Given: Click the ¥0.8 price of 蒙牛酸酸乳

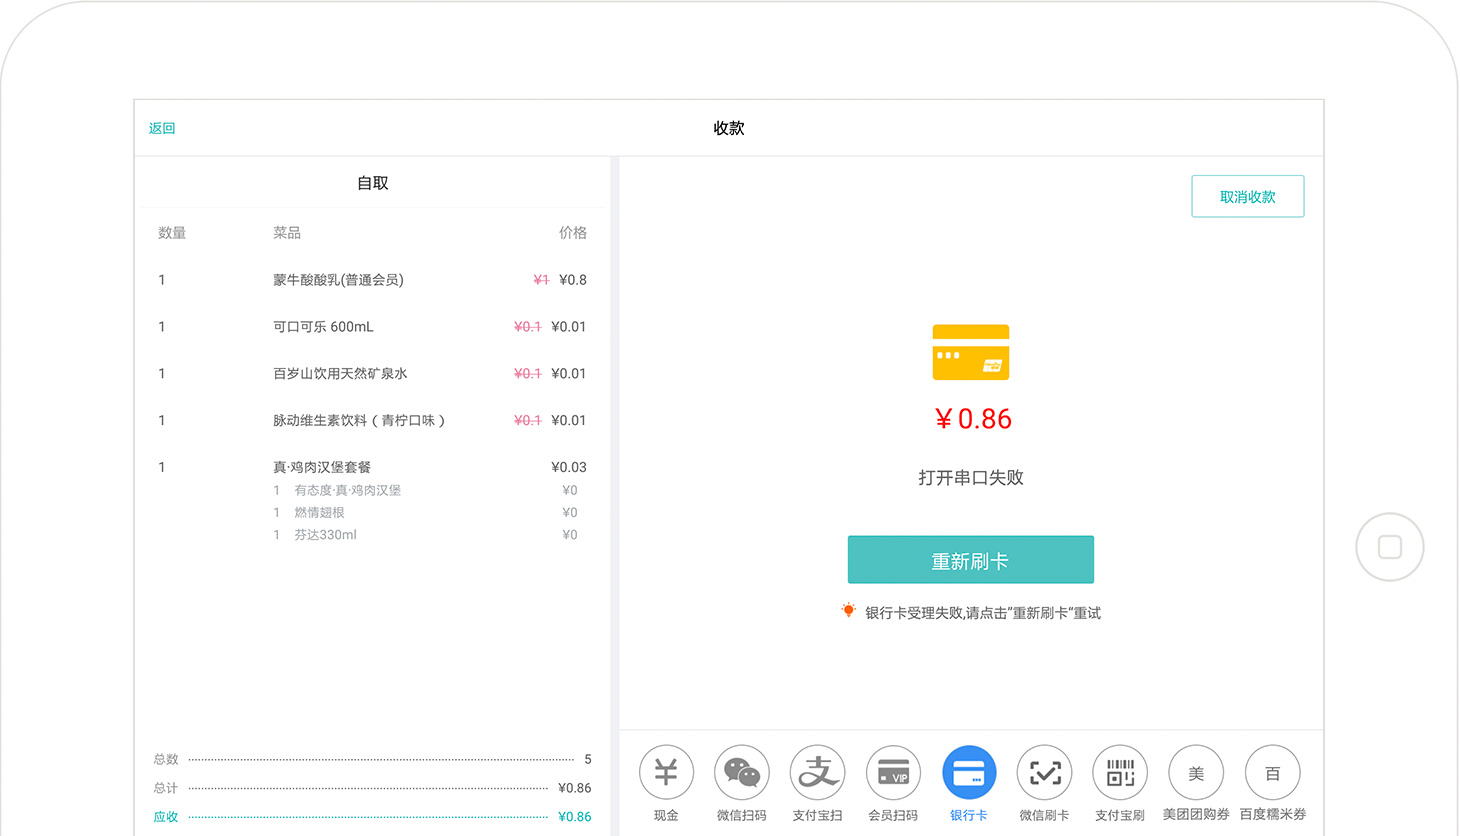Looking at the screenshot, I should 573,280.
